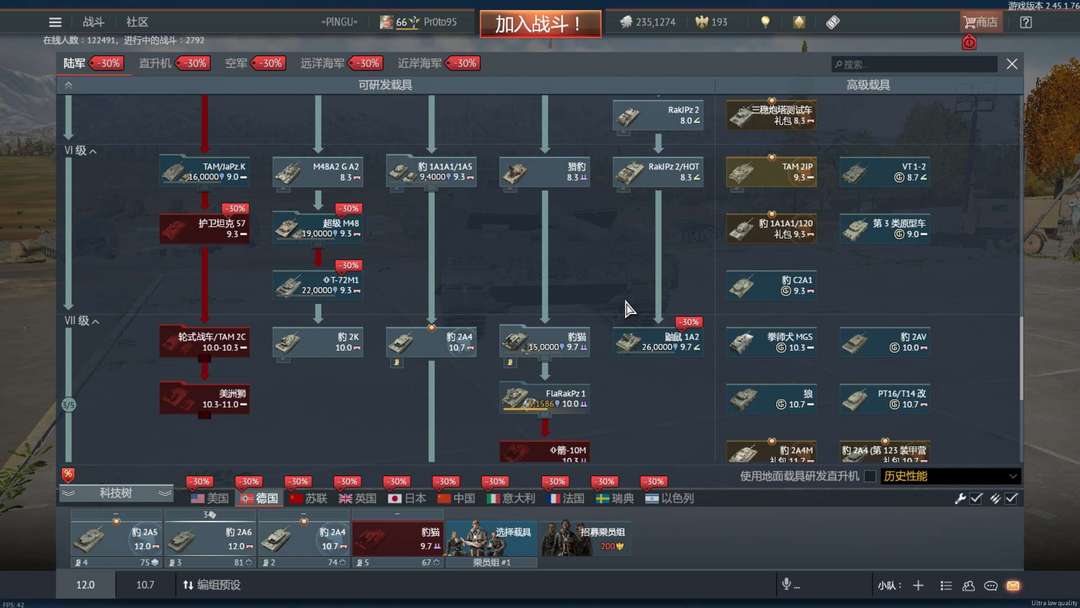Select the RakJPz 2/HOT vehicle
The height and width of the screenshot is (608, 1080).
658,171
